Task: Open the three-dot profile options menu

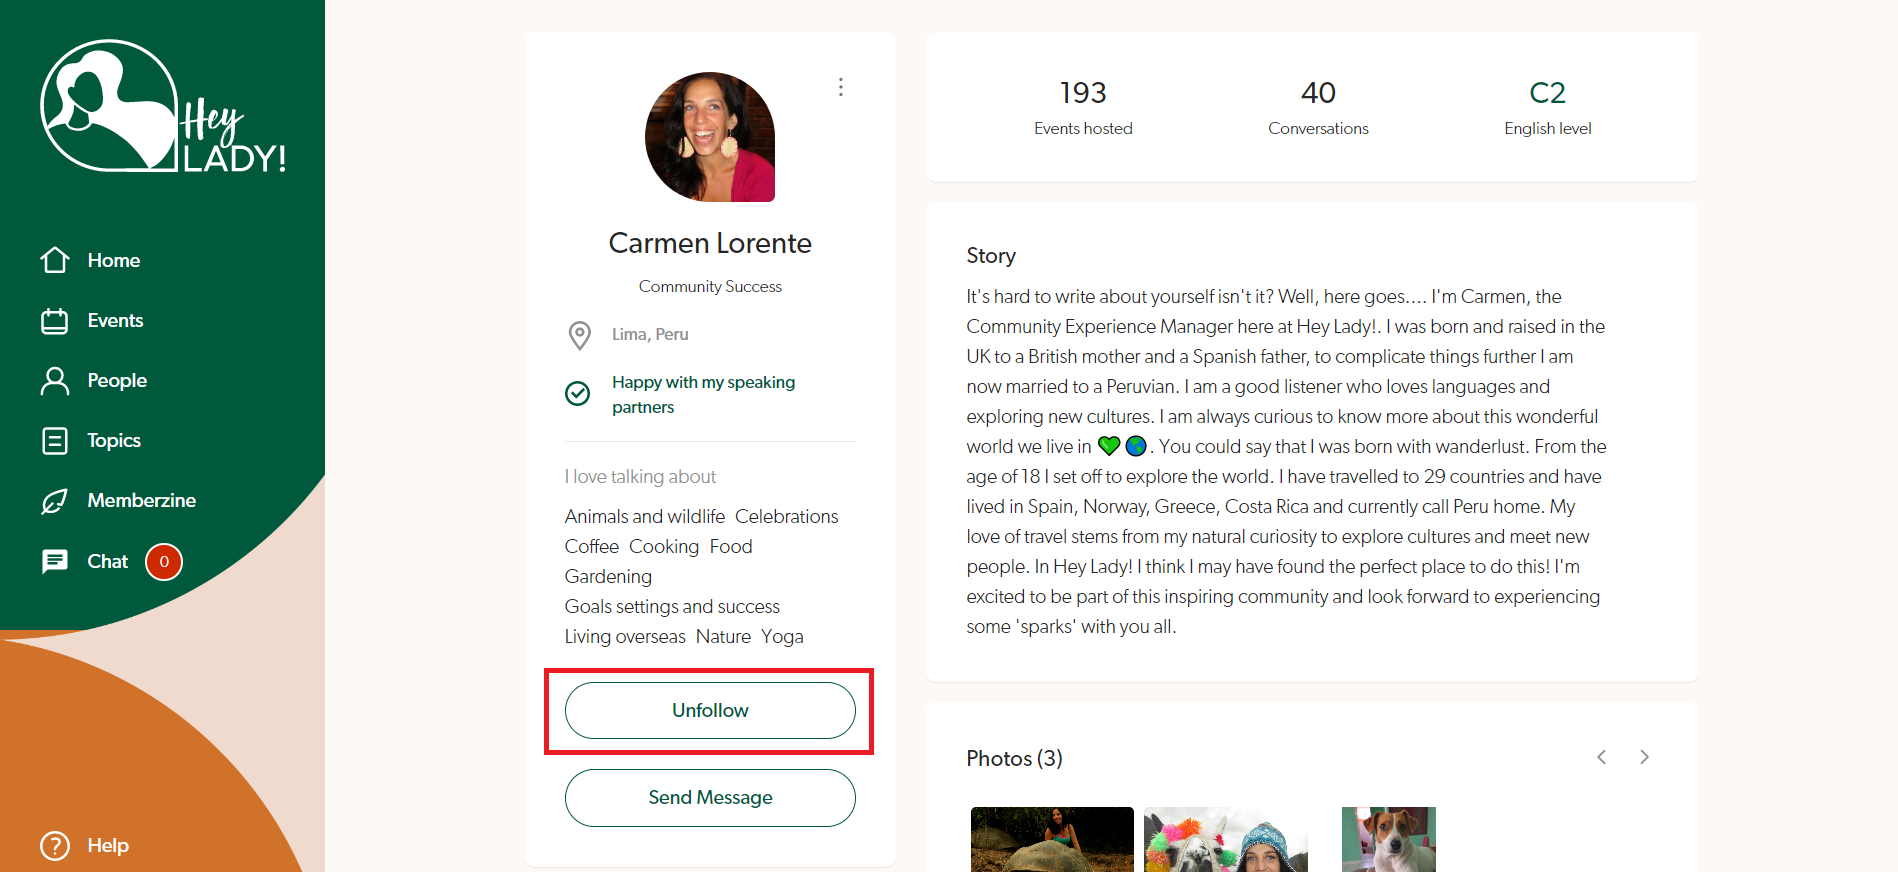Action: click(x=841, y=87)
